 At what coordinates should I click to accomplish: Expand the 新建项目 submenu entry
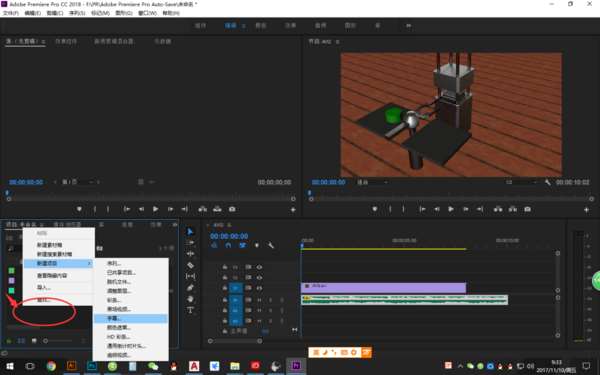click(x=58, y=263)
